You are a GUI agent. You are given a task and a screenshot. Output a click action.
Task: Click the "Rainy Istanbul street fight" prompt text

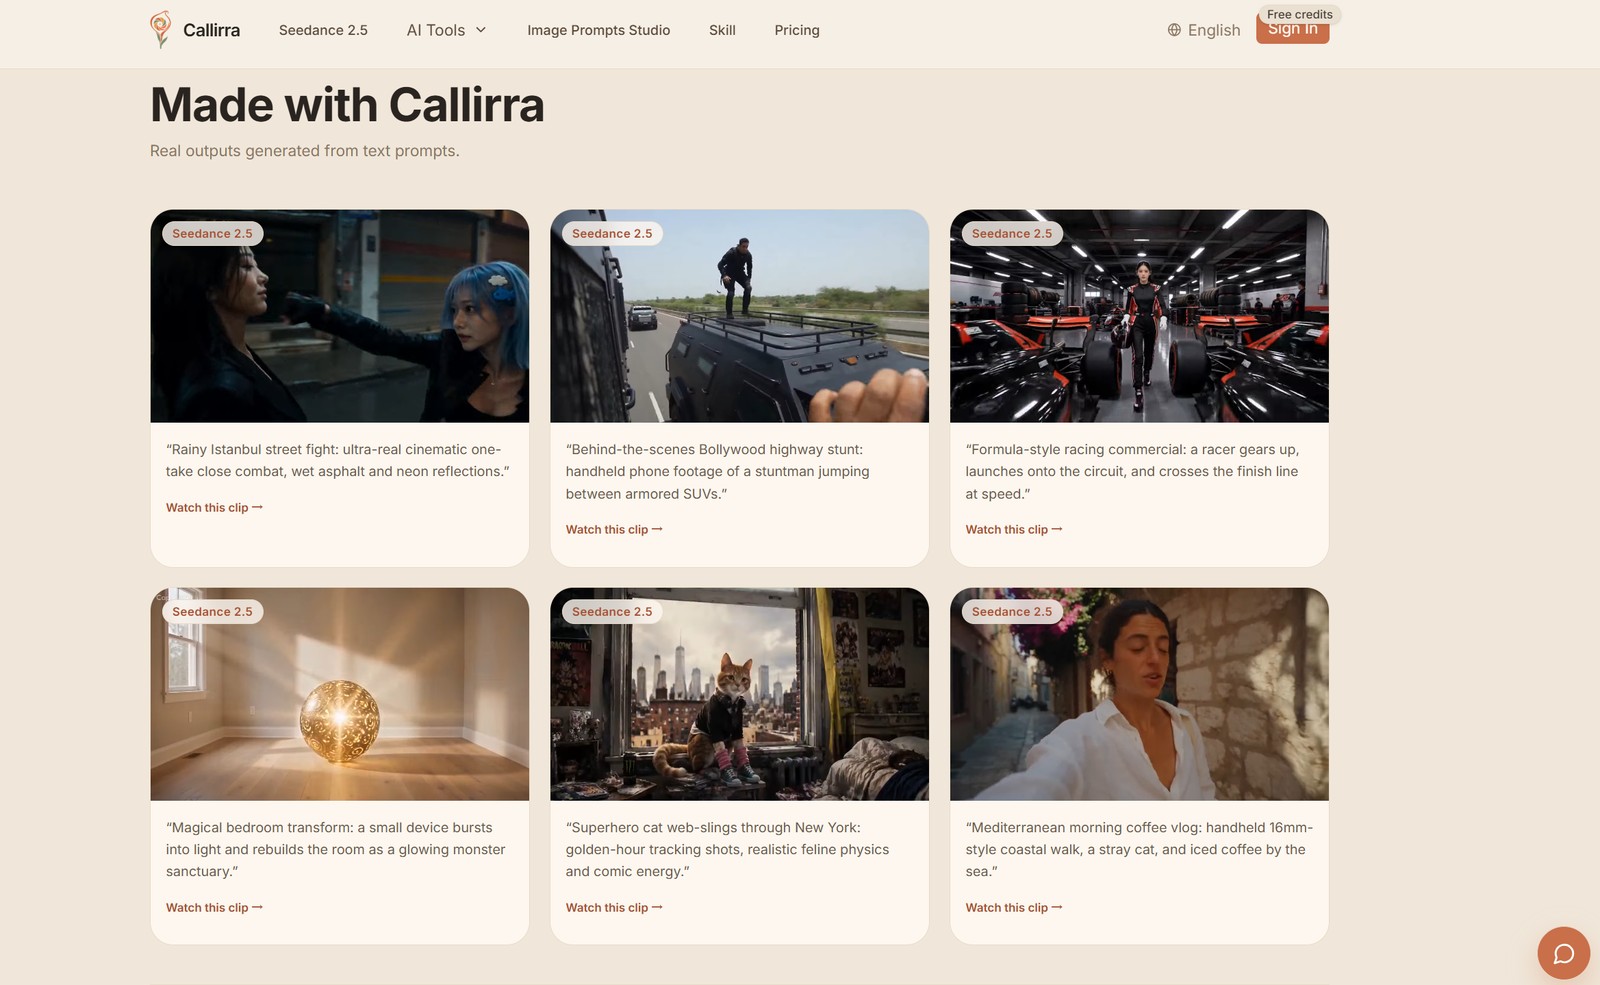(x=338, y=461)
